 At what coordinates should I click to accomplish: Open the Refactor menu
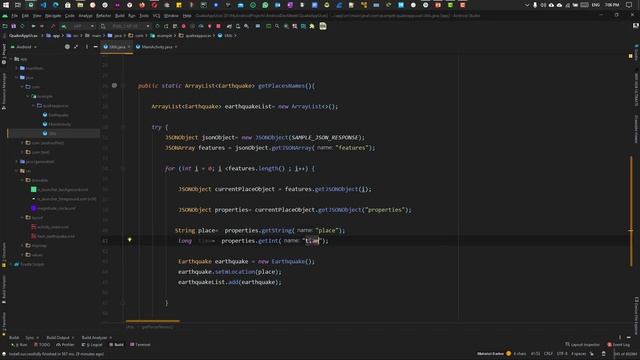pyautogui.click(x=103, y=16)
